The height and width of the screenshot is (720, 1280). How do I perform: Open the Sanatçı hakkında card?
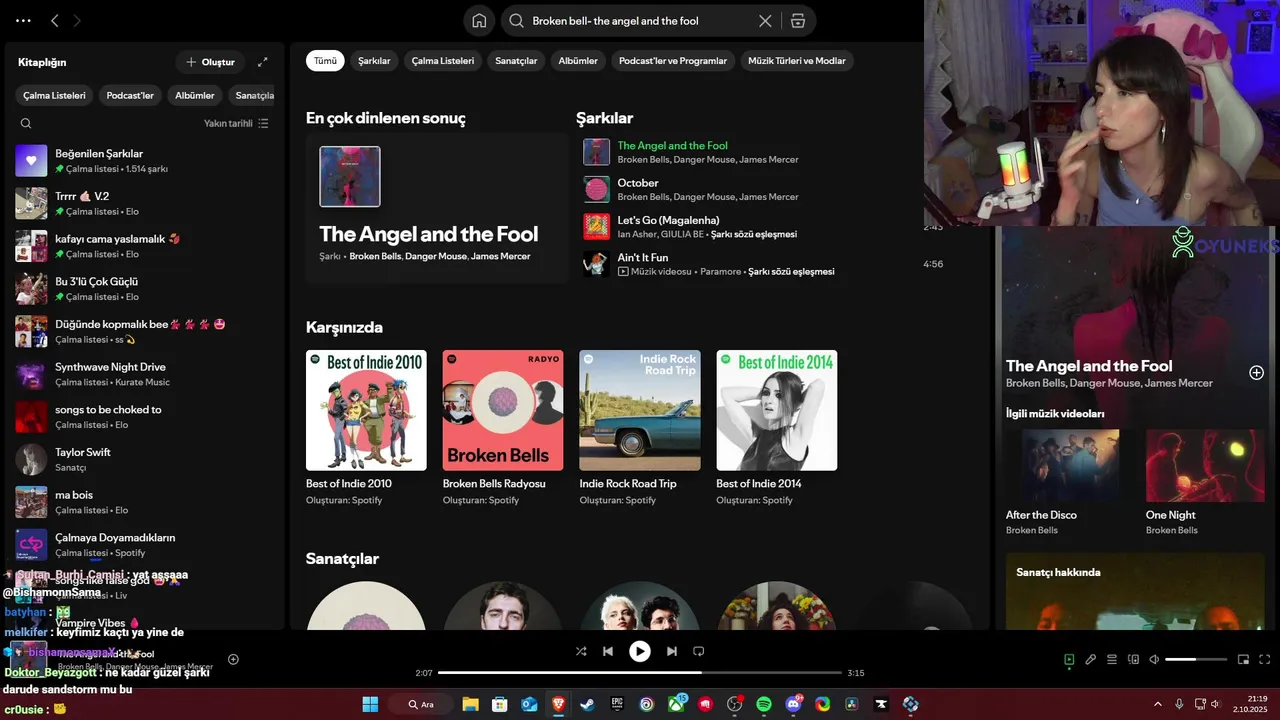1135,591
